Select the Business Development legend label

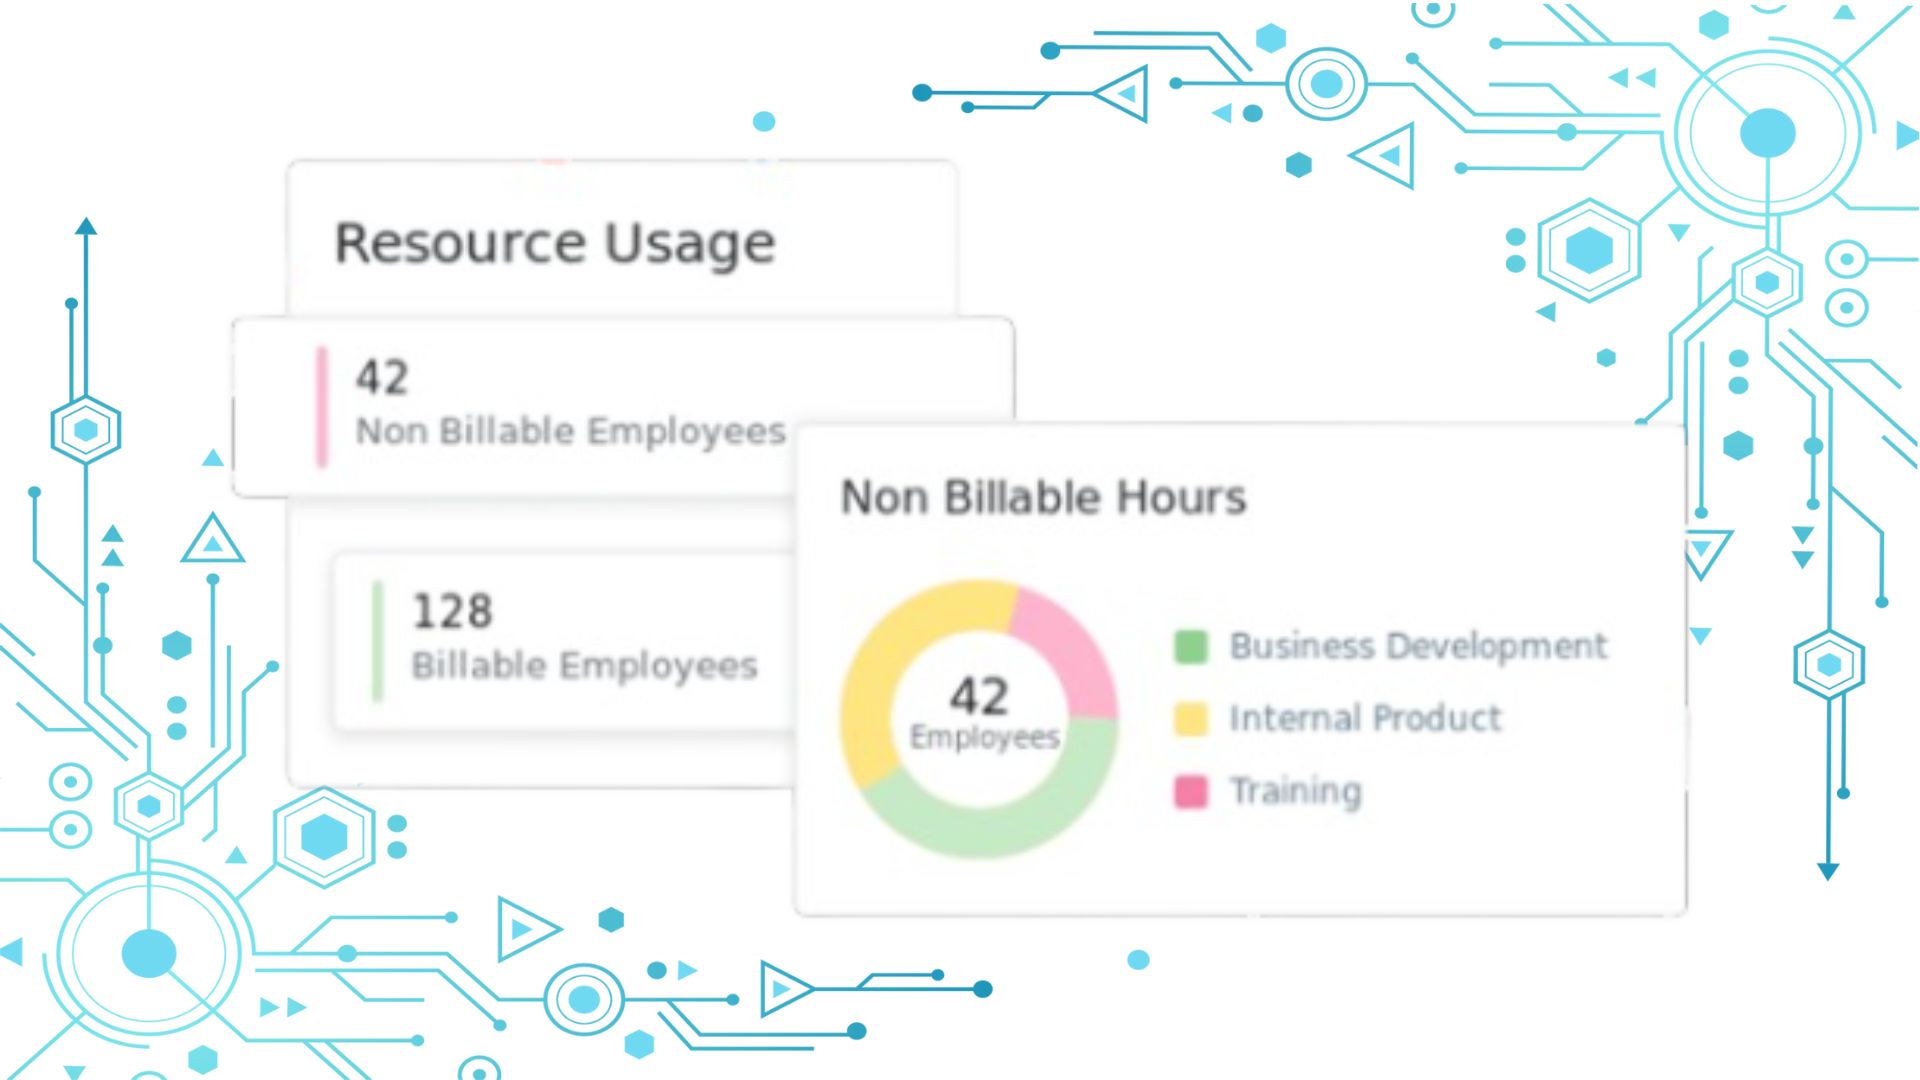coord(1418,646)
